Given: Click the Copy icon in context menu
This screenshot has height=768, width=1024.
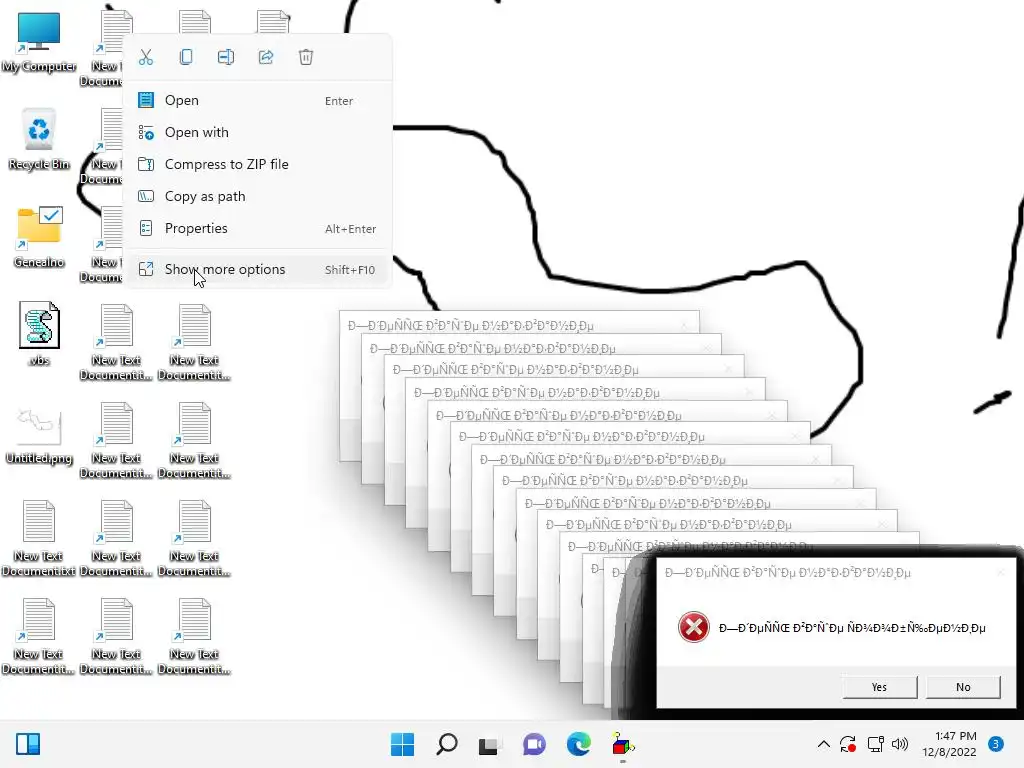Looking at the screenshot, I should point(186,57).
